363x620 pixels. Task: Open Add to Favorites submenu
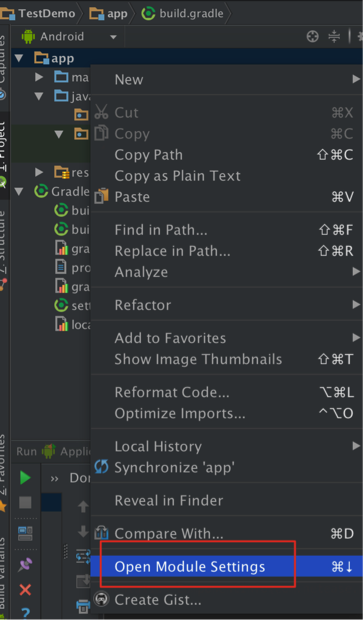[227, 338]
